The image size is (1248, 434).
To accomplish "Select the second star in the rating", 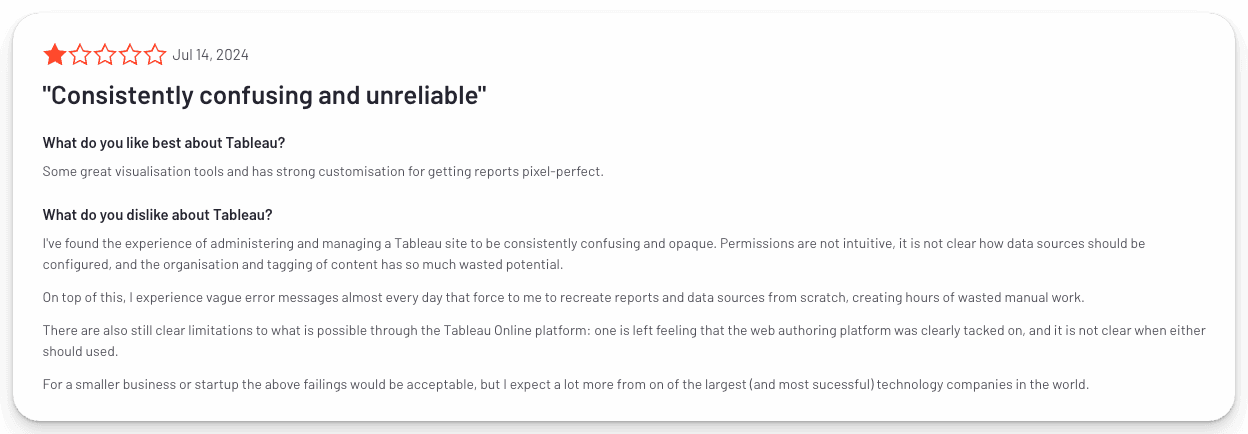I will pyautogui.click(x=79, y=55).
